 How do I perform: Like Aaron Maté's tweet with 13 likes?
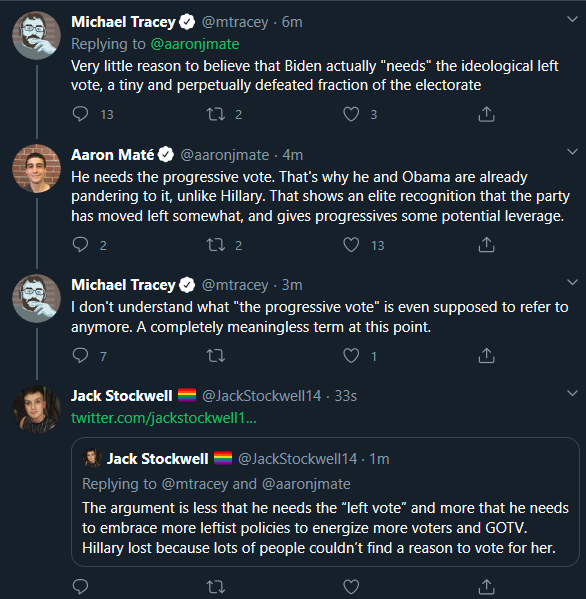tap(351, 244)
